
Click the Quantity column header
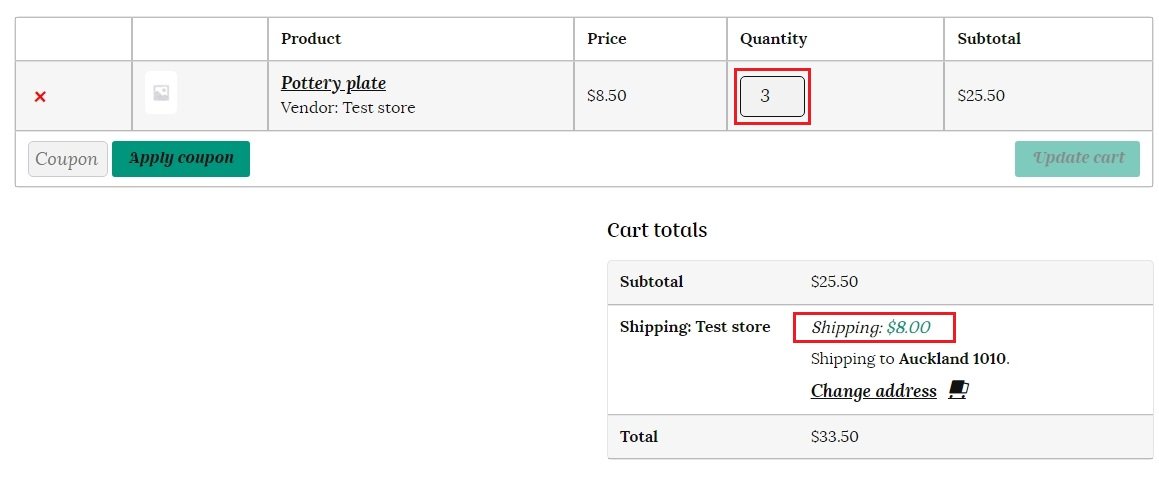pos(773,39)
